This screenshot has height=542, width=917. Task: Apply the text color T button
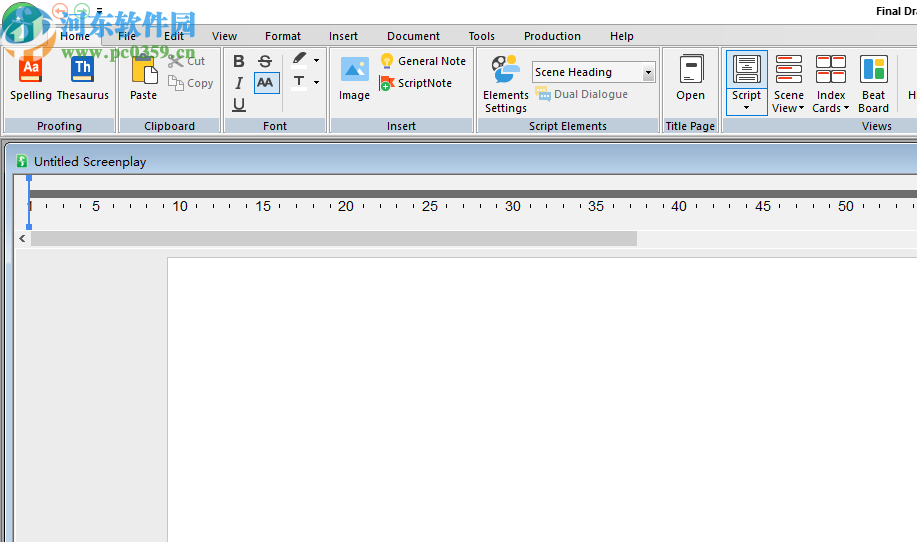point(299,82)
